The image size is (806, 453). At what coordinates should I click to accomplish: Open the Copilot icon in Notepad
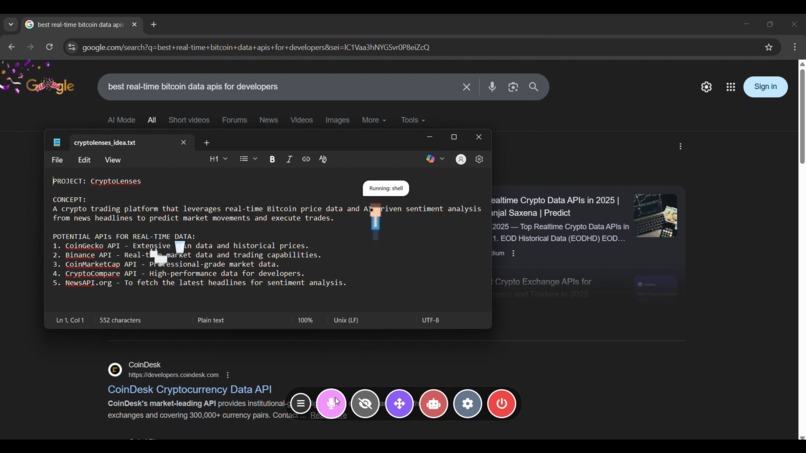tap(430, 159)
